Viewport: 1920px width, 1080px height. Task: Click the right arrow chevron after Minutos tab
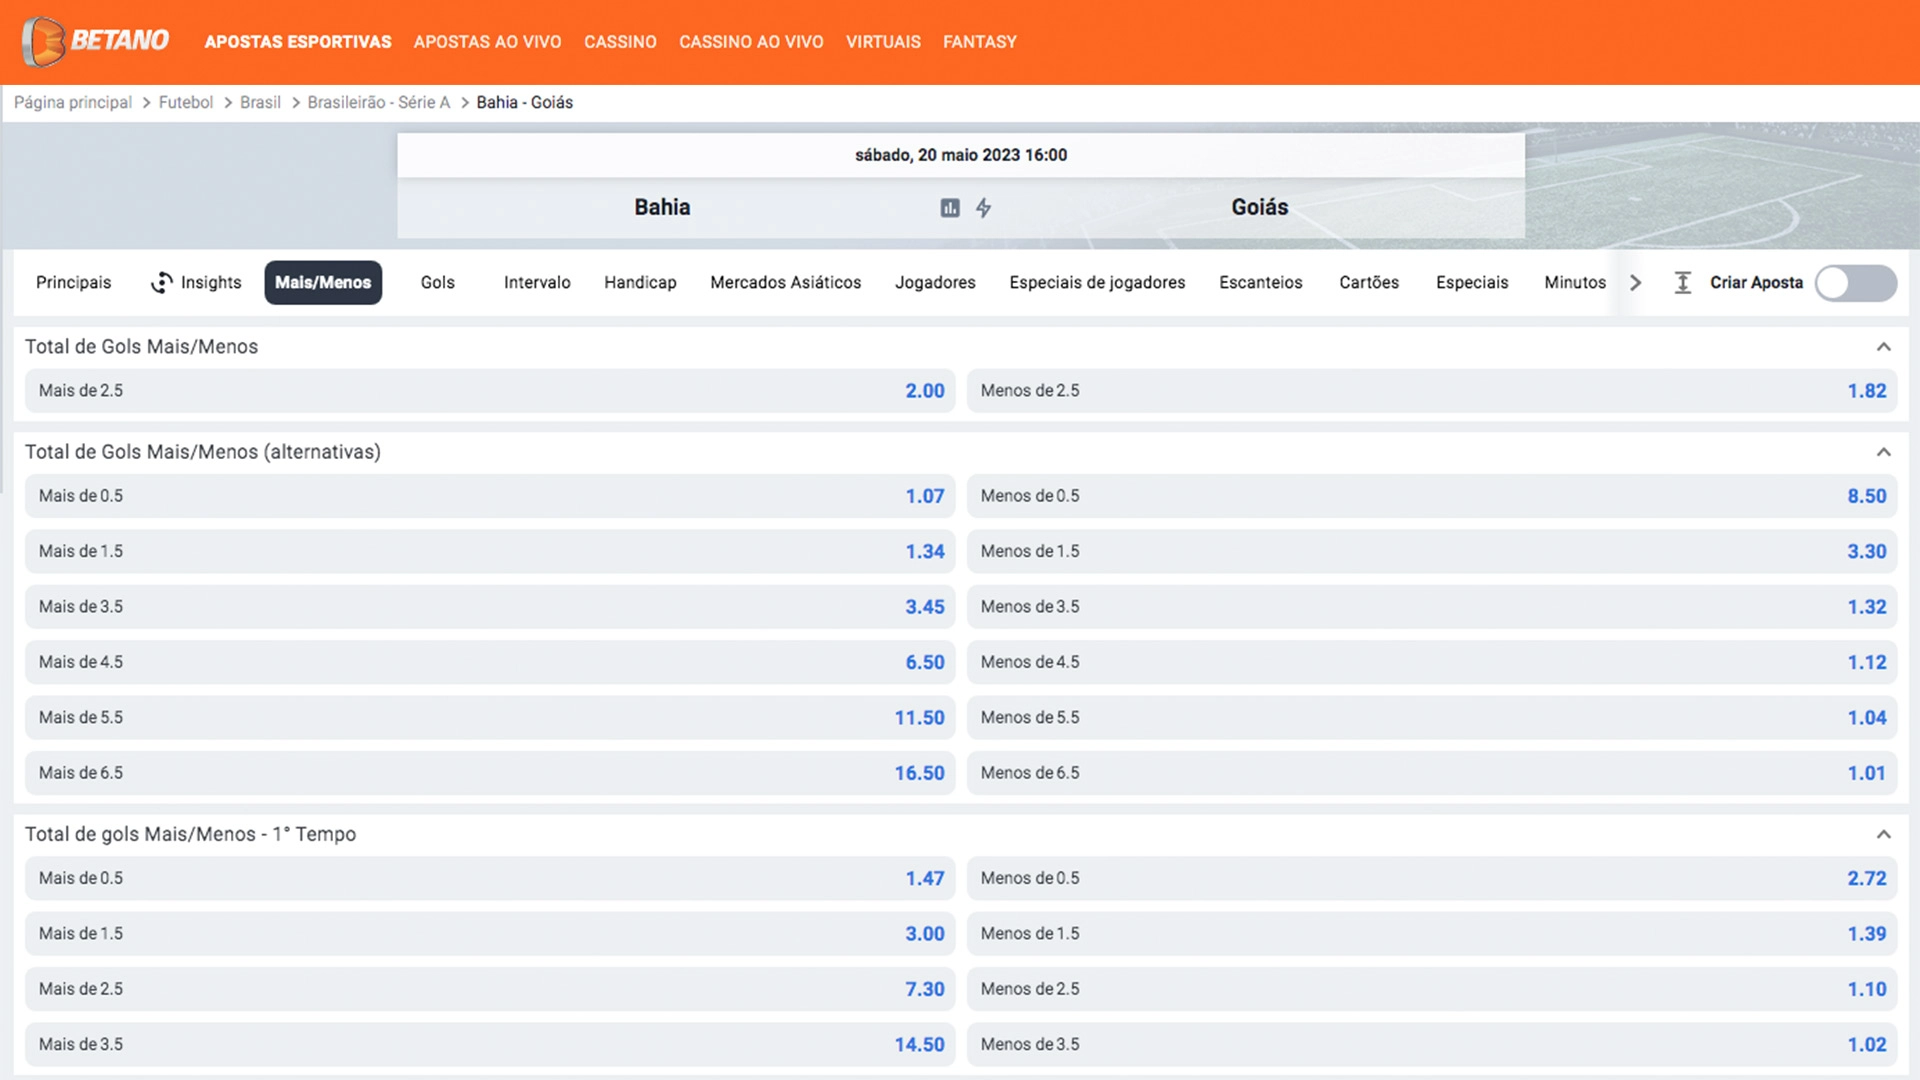pyautogui.click(x=1636, y=282)
